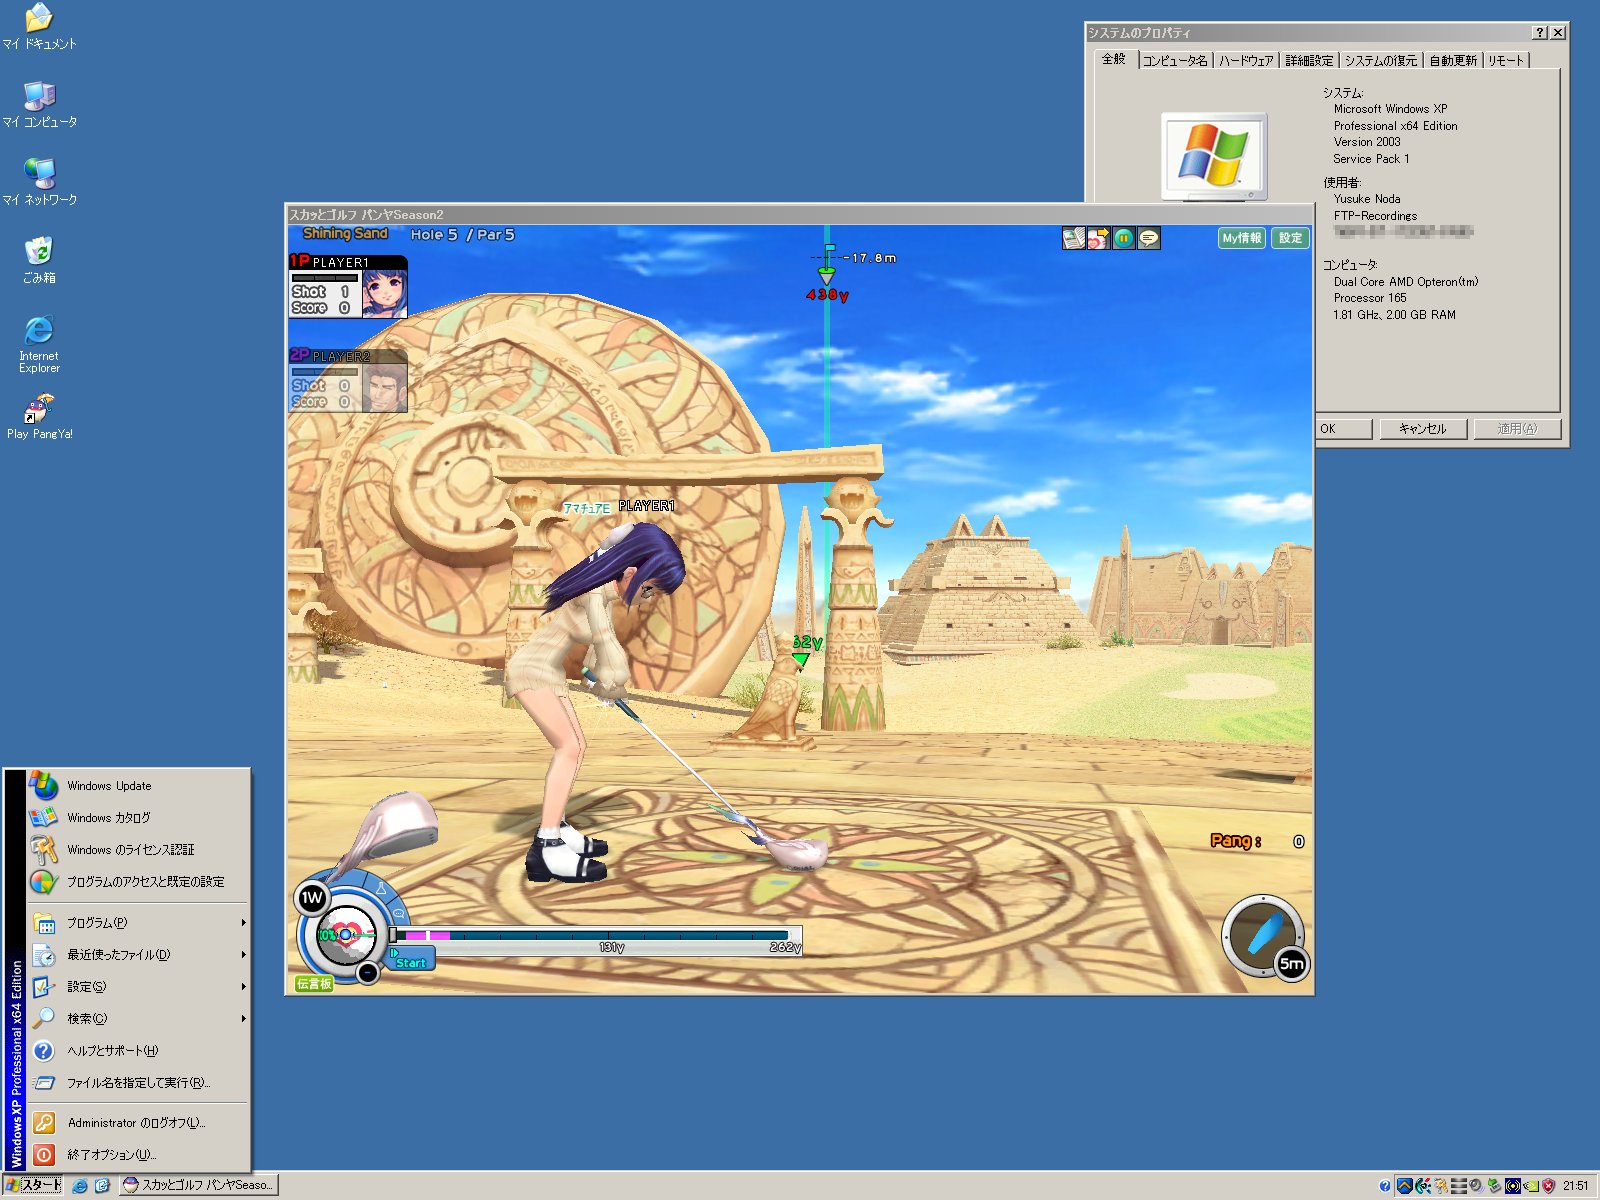Select Windows カタログ in Start menu
Screen dimensions: 1600x1200
pos(138,818)
